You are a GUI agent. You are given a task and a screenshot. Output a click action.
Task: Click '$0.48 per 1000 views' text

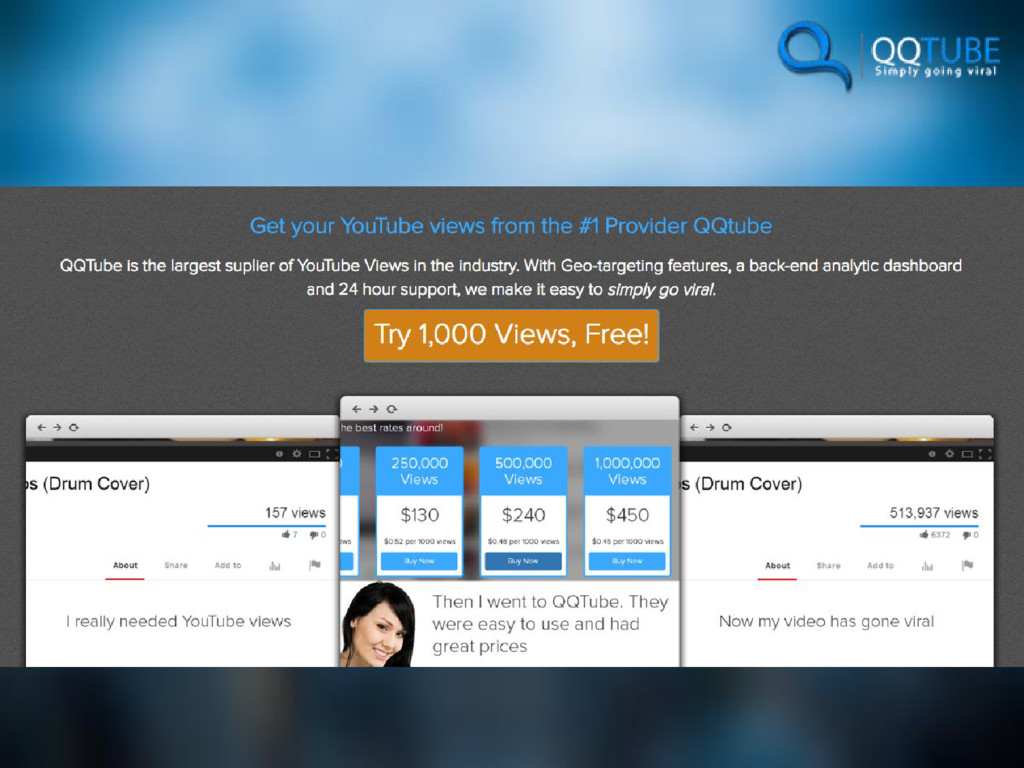pos(523,541)
